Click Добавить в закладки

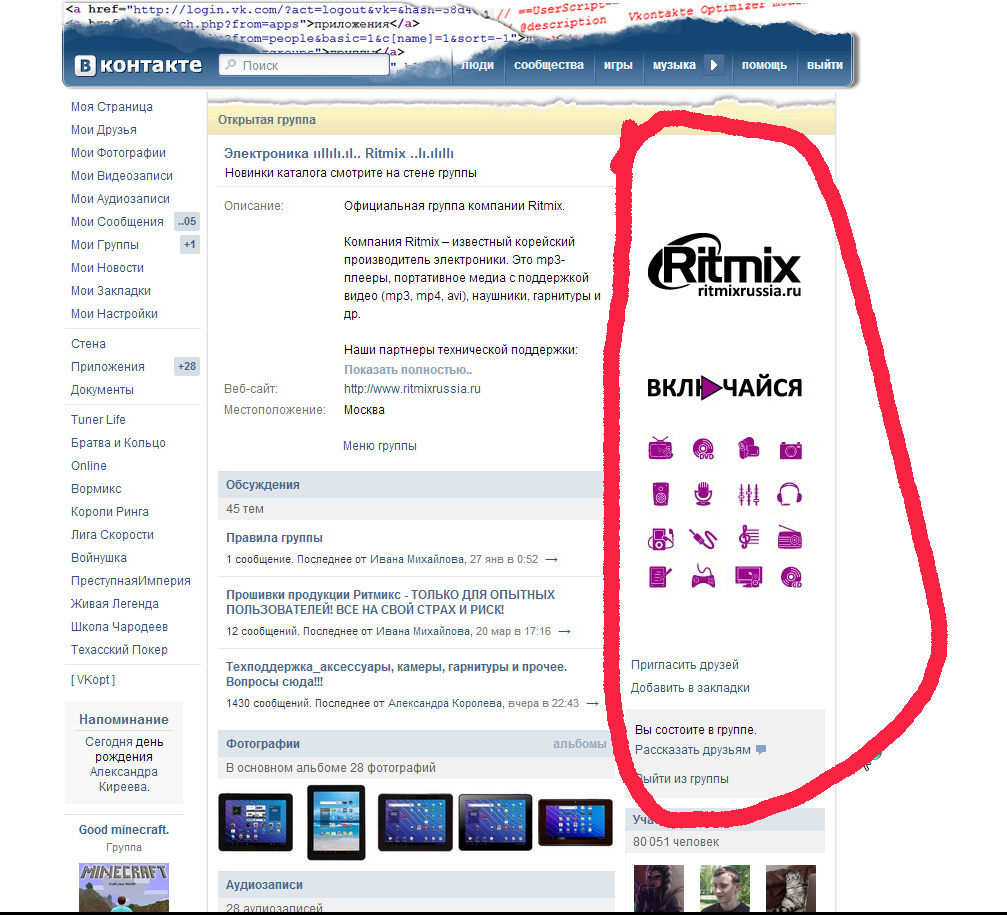pyautogui.click(x=690, y=688)
